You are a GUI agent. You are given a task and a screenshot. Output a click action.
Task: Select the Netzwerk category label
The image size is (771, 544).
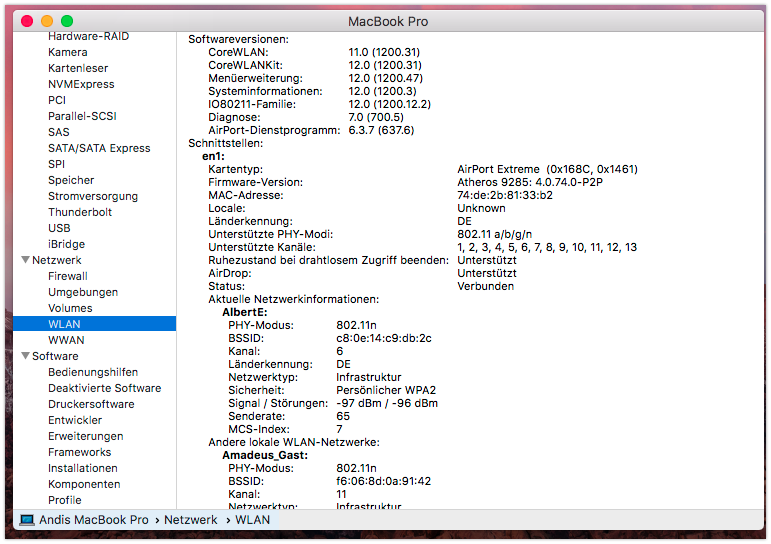tap(57, 260)
